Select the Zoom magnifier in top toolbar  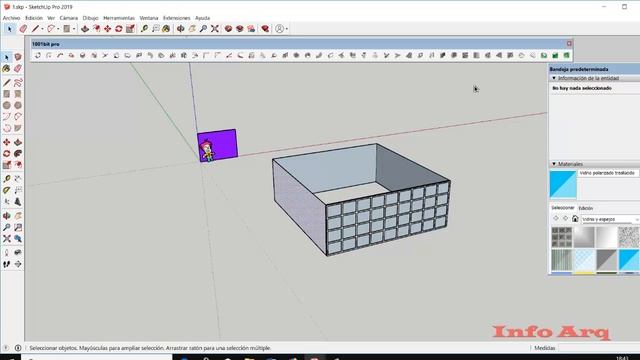[x=203, y=29]
